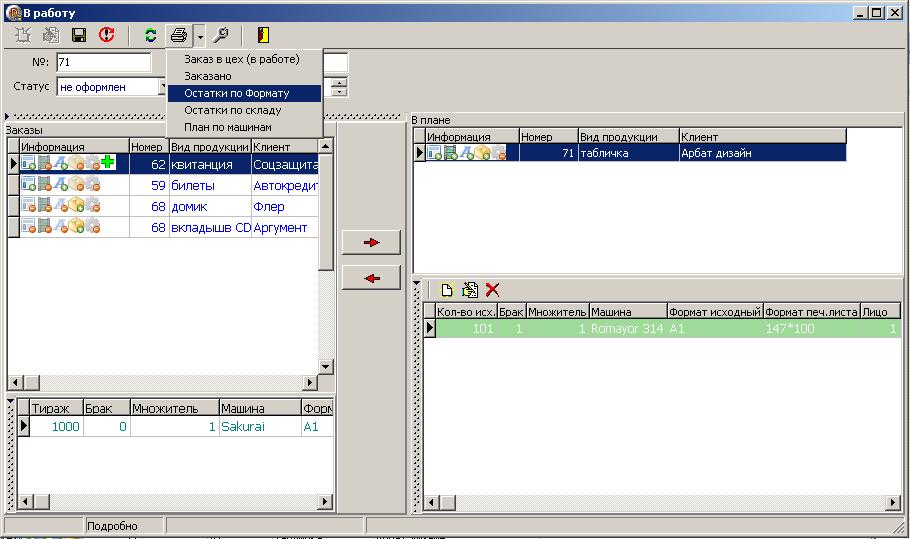Click the copy record icon above the plan details
910x539 pixels.
tap(470, 290)
